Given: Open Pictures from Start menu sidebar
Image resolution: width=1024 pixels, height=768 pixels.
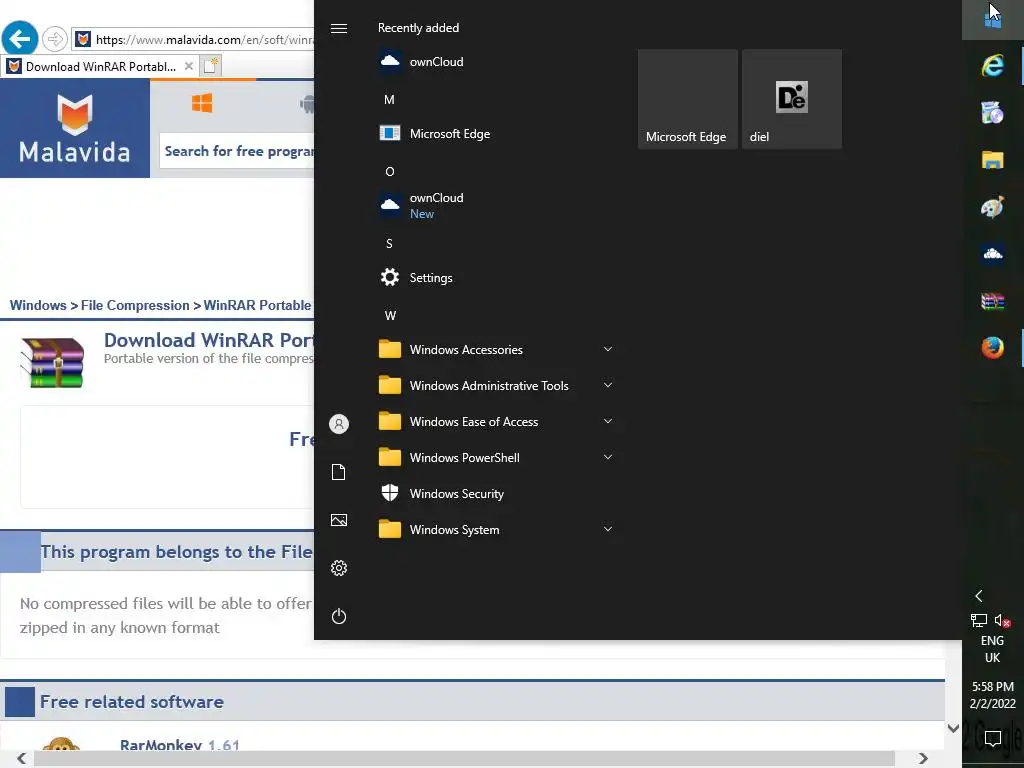Looking at the screenshot, I should [x=339, y=520].
